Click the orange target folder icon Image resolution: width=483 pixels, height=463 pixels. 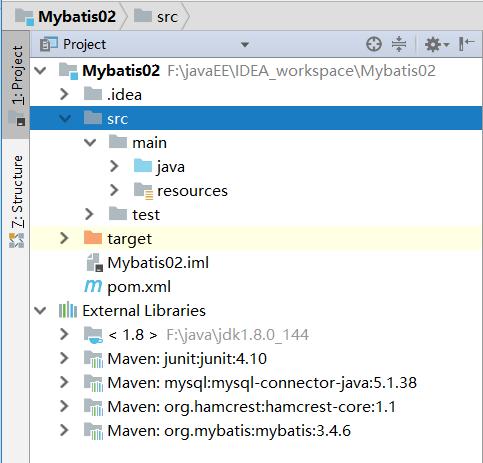pos(93,238)
